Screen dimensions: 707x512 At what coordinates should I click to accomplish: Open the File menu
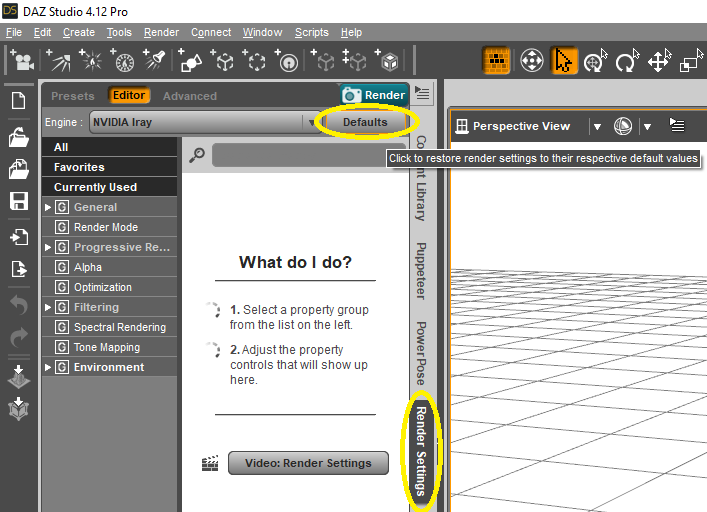point(14,32)
